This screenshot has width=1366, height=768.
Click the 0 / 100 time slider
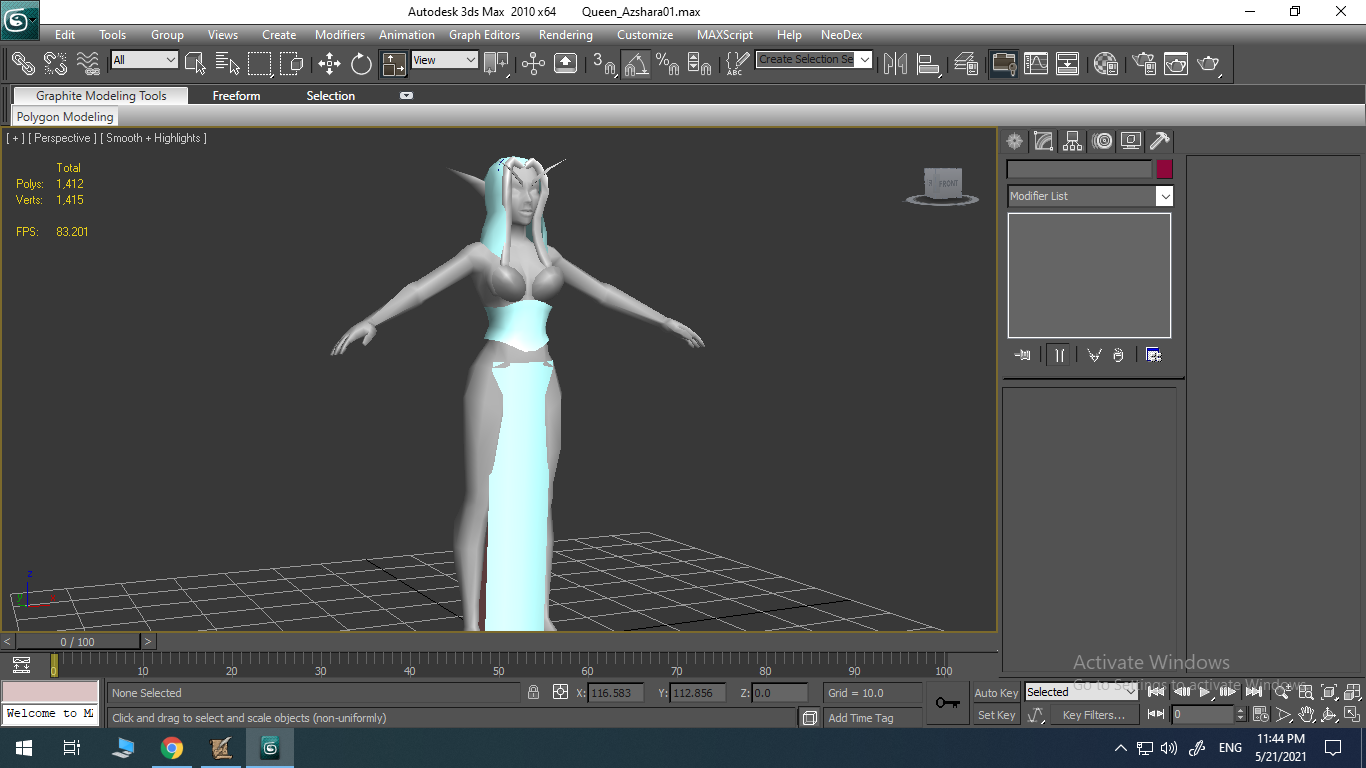[78, 642]
